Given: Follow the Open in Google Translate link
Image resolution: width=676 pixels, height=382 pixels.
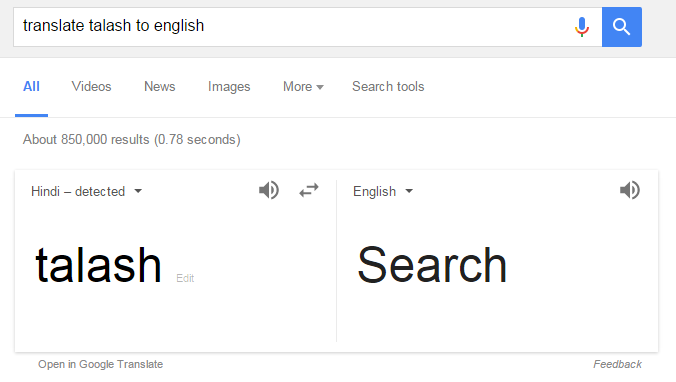Looking at the screenshot, I should click(100, 364).
